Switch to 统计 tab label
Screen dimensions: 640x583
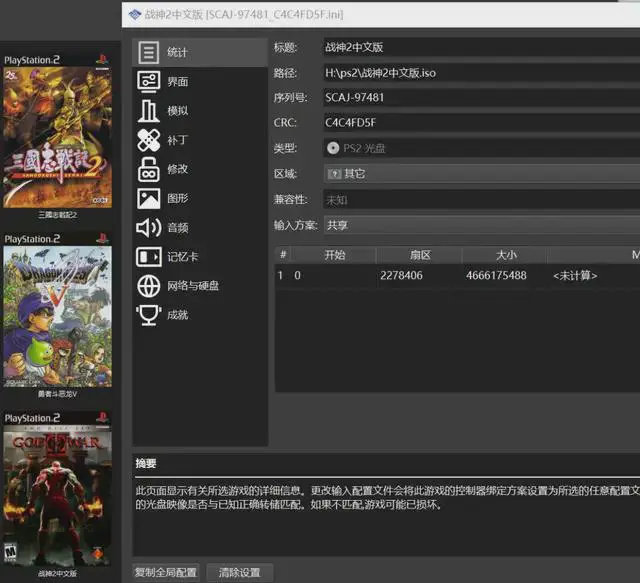[x=177, y=52]
